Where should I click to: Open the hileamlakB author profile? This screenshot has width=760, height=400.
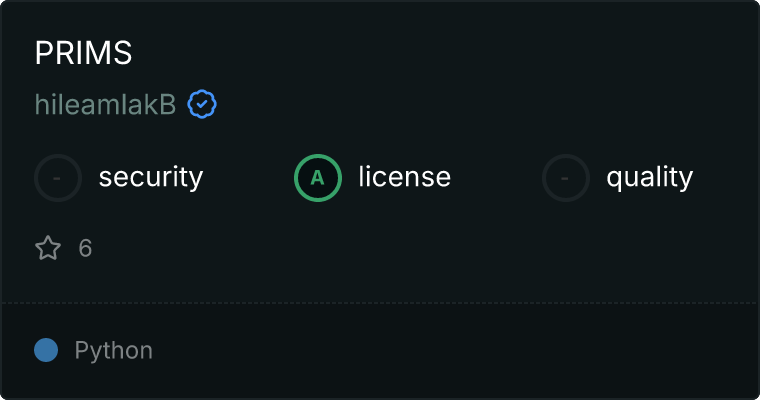pyautogui.click(x=105, y=104)
